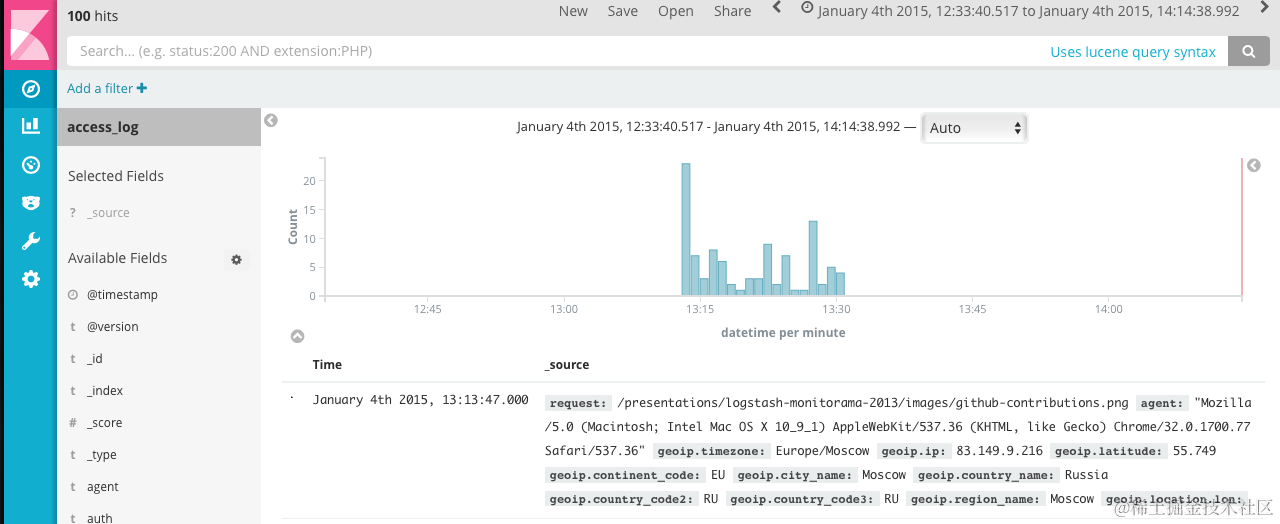The height and width of the screenshot is (524, 1280).
Task: Click 'datetime per minute' axis label
Action: (x=783, y=333)
